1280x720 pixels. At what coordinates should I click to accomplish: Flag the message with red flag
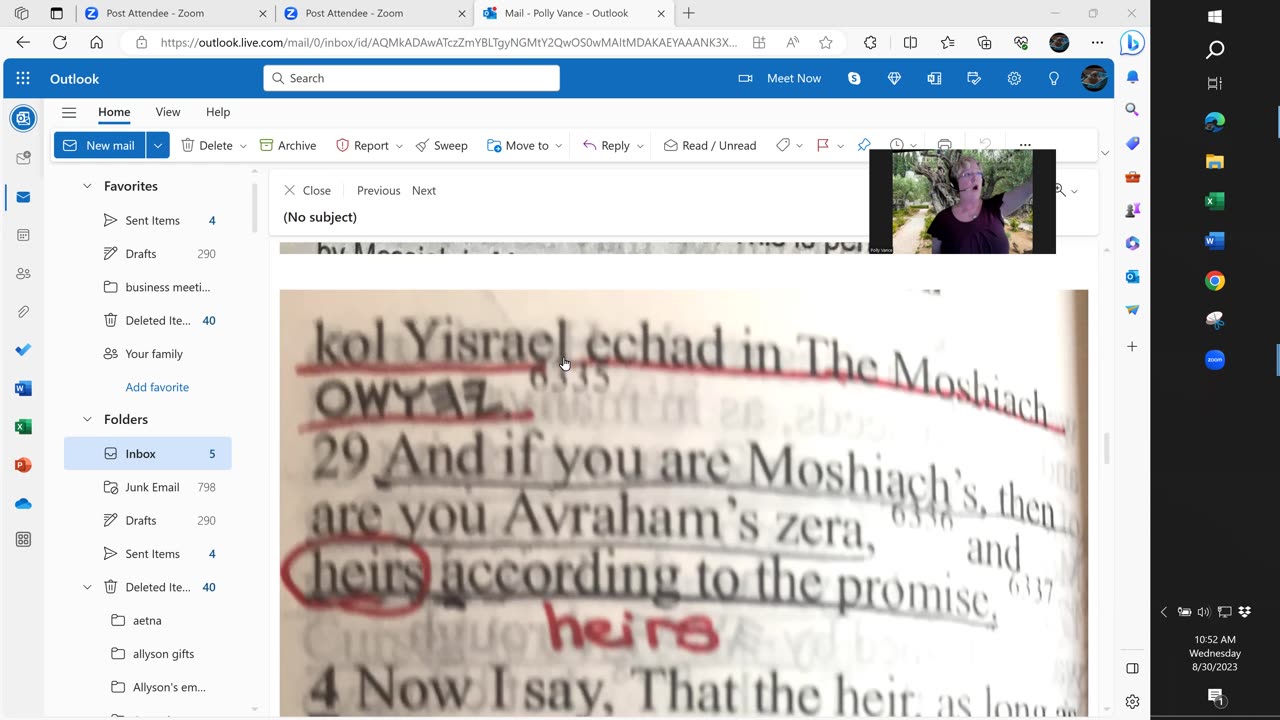[823, 145]
